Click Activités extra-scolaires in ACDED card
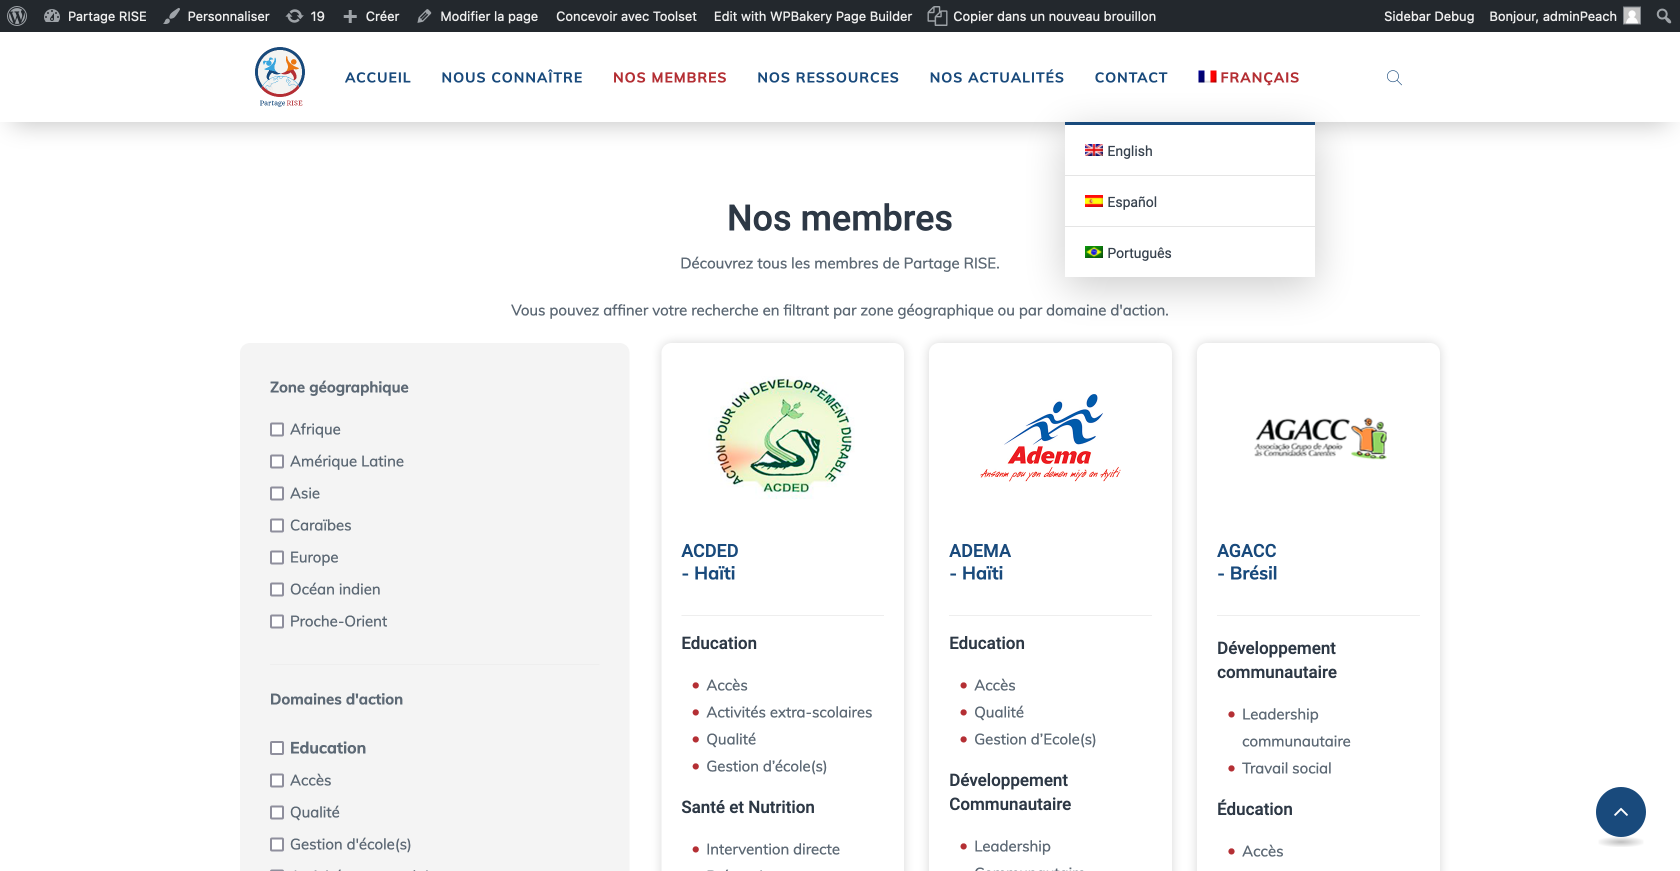 tap(789, 712)
